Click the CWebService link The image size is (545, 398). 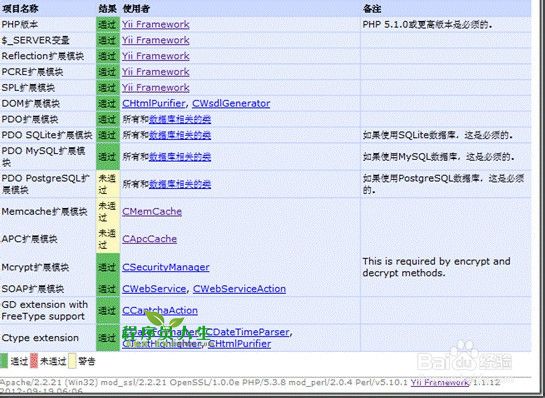click(154, 289)
